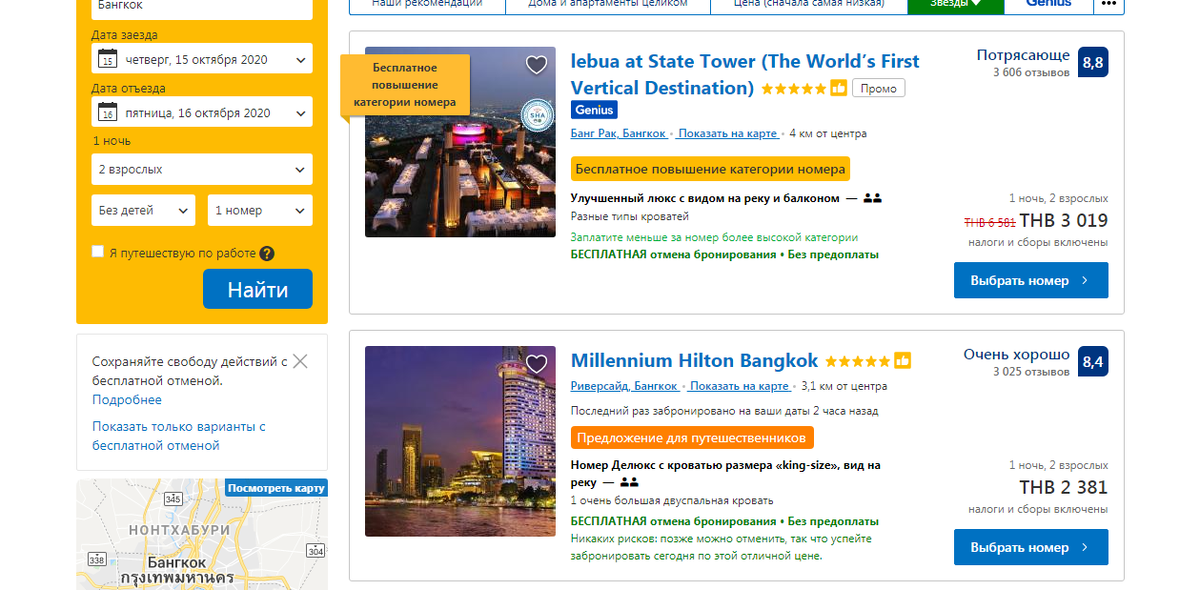Click the 8,8 review score badge
This screenshot has width=1200, height=590.
(x=1093, y=63)
